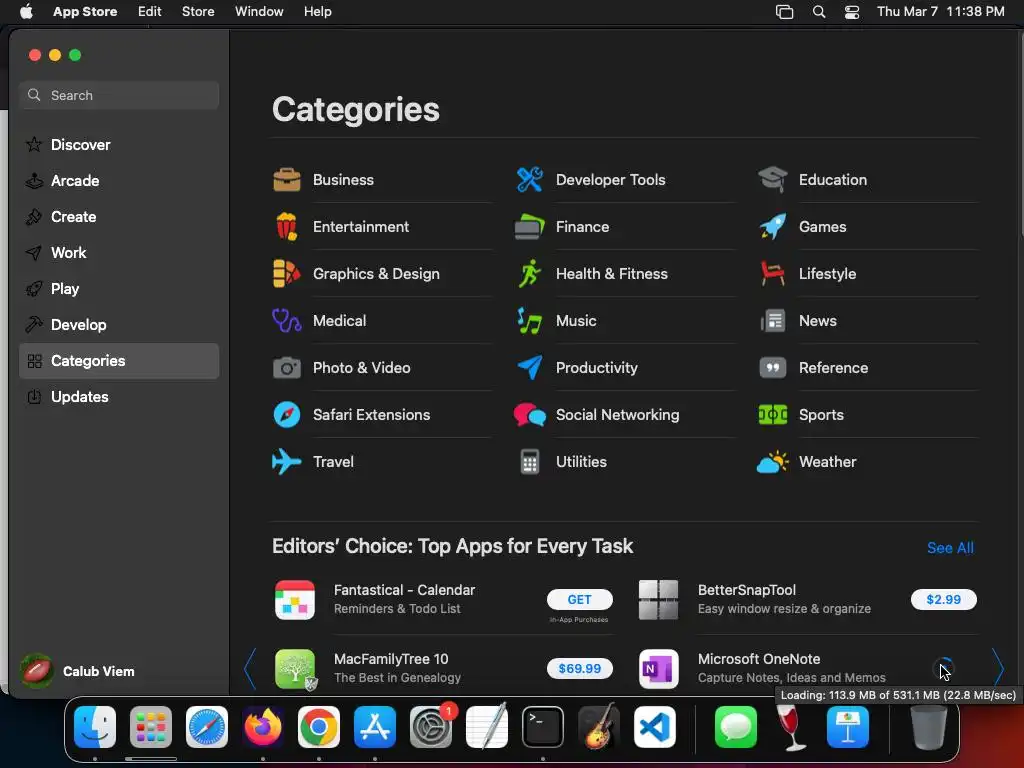1024x768 pixels.
Task: Launch Firefox from the Dock
Action: coord(263,727)
